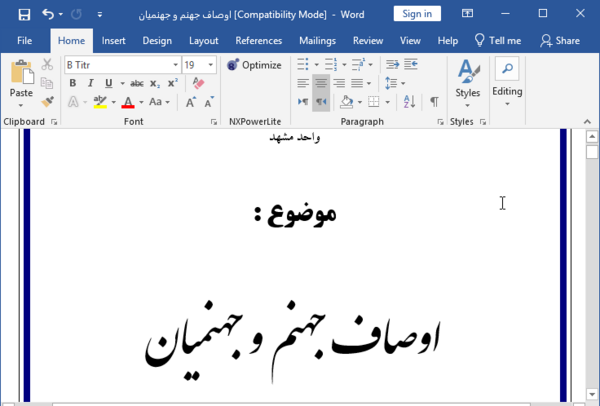Open font color dropdown arrow
600x406 pixels.
tap(141, 102)
